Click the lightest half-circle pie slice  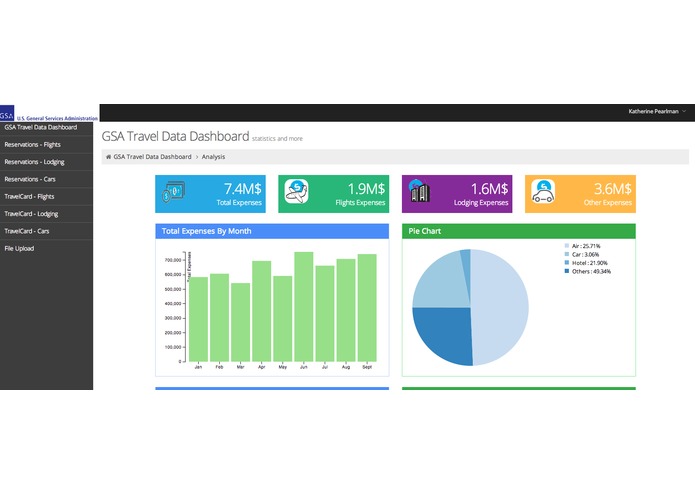coord(501,307)
